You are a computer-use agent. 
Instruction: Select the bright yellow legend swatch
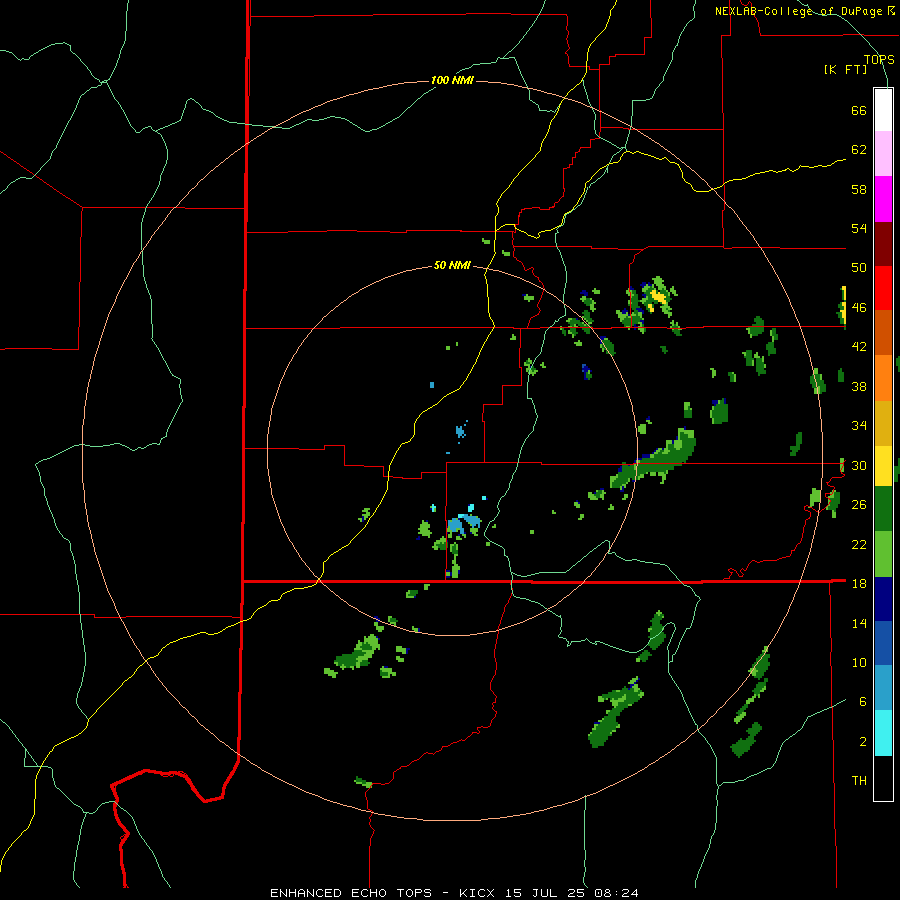(x=883, y=465)
